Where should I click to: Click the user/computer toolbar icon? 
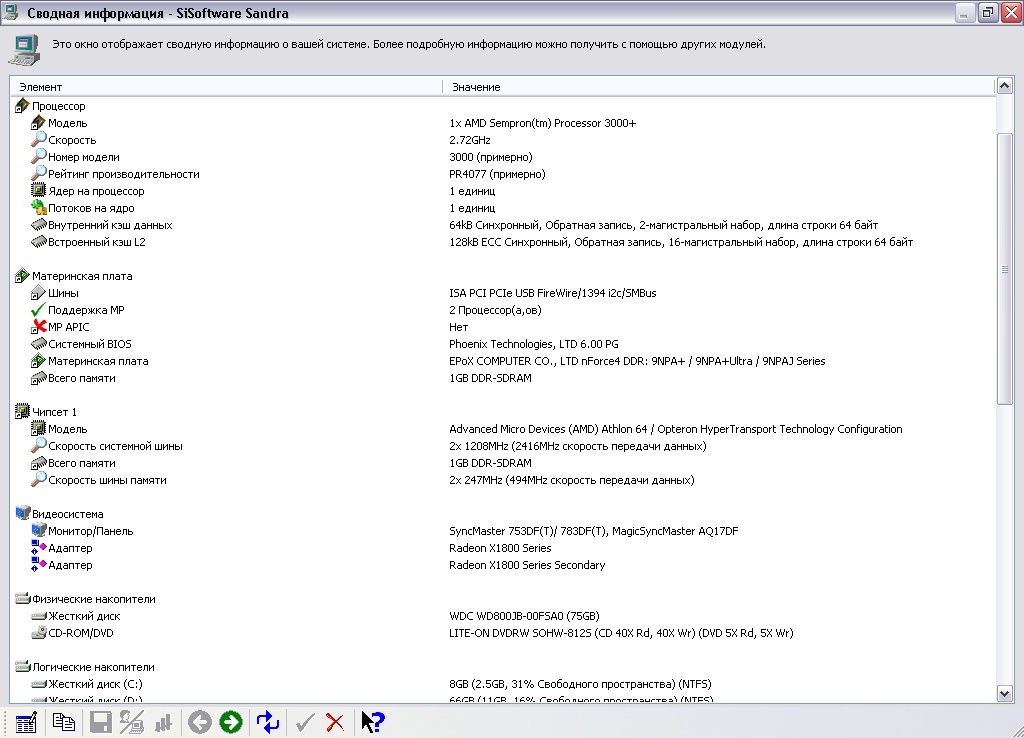point(131,722)
